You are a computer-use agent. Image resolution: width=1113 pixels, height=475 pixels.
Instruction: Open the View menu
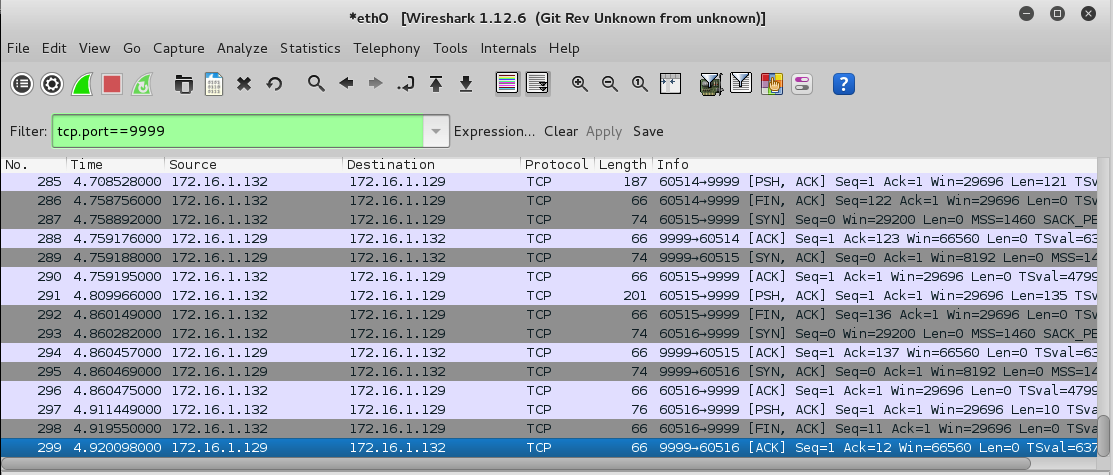click(94, 48)
